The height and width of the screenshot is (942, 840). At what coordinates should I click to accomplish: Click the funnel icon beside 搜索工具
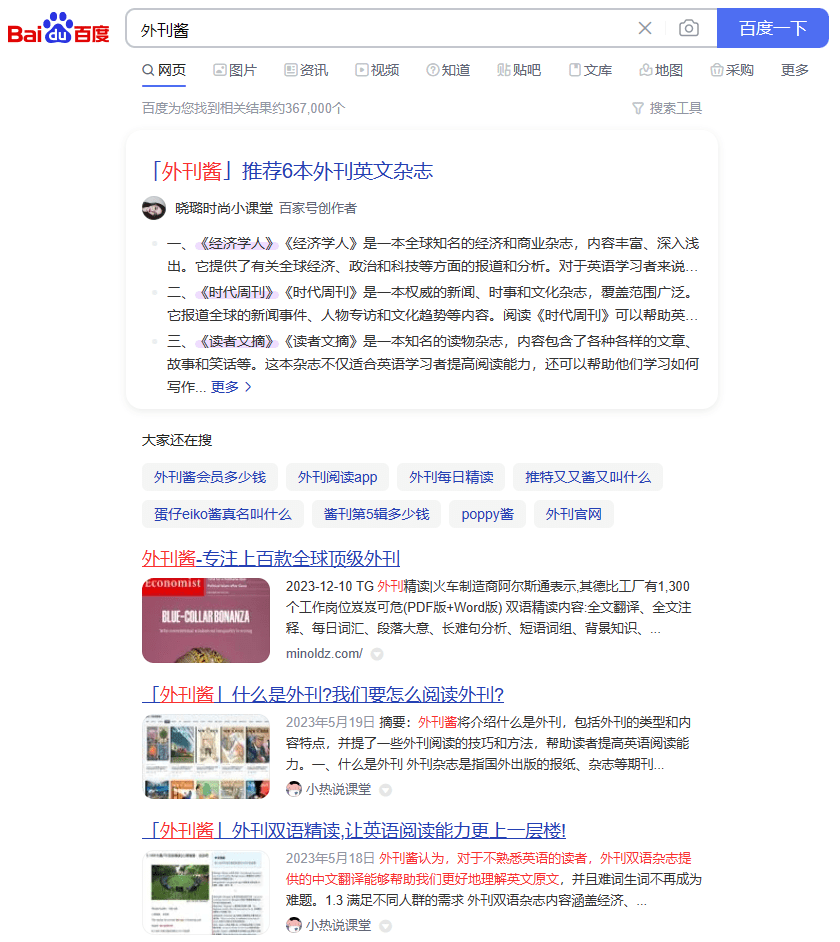pyautogui.click(x=638, y=109)
